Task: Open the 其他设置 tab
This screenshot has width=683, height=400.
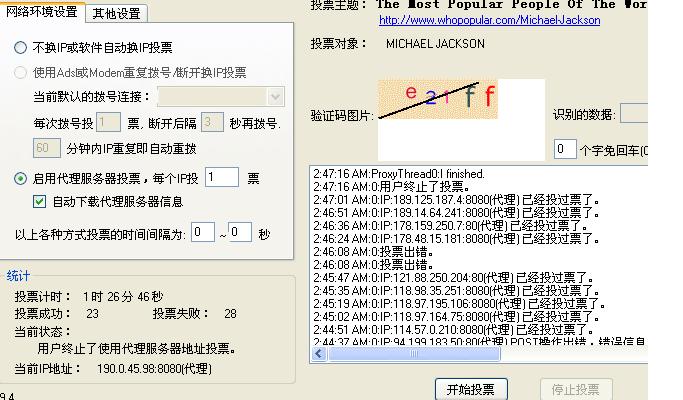Action: click(116, 13)
